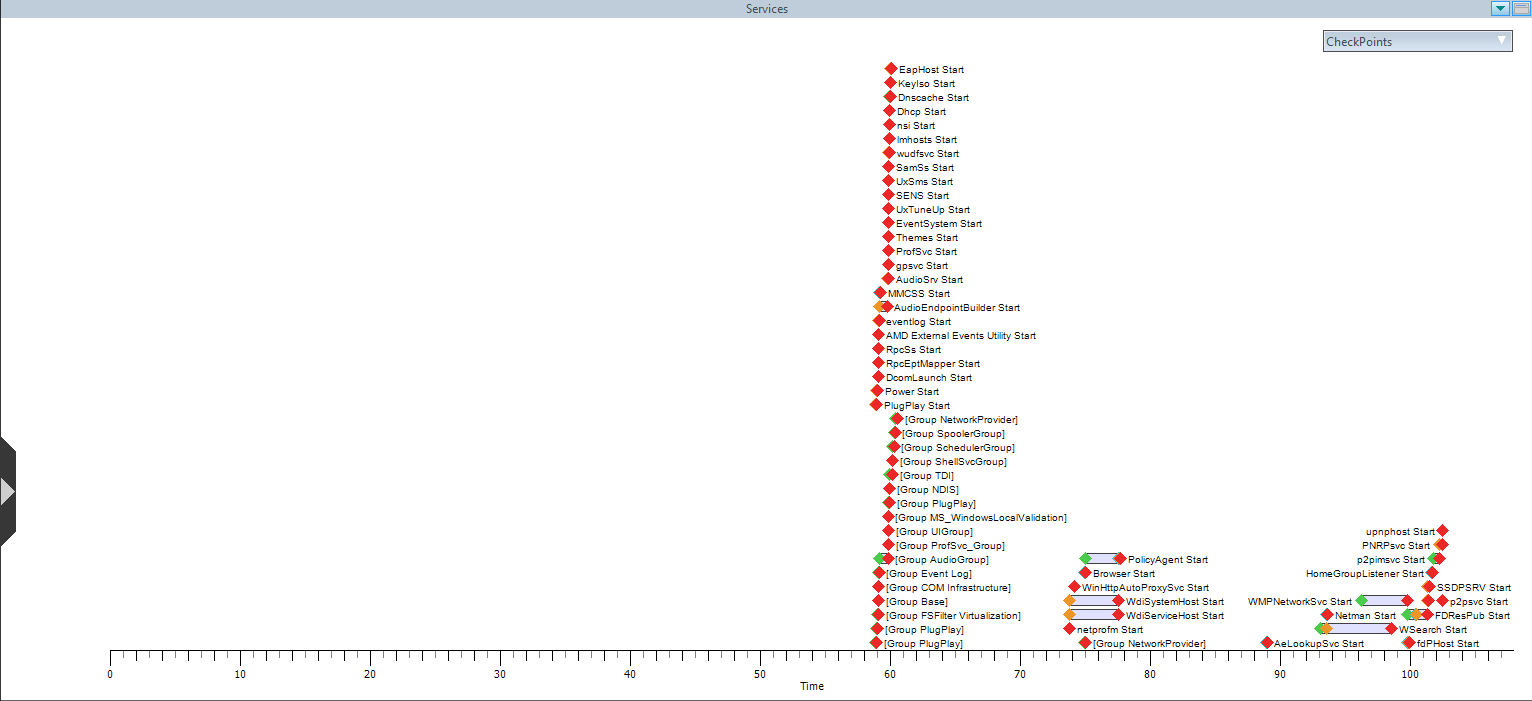Click the nsi Start marker
The image size is (1532, 701).
tap(889, 125)
